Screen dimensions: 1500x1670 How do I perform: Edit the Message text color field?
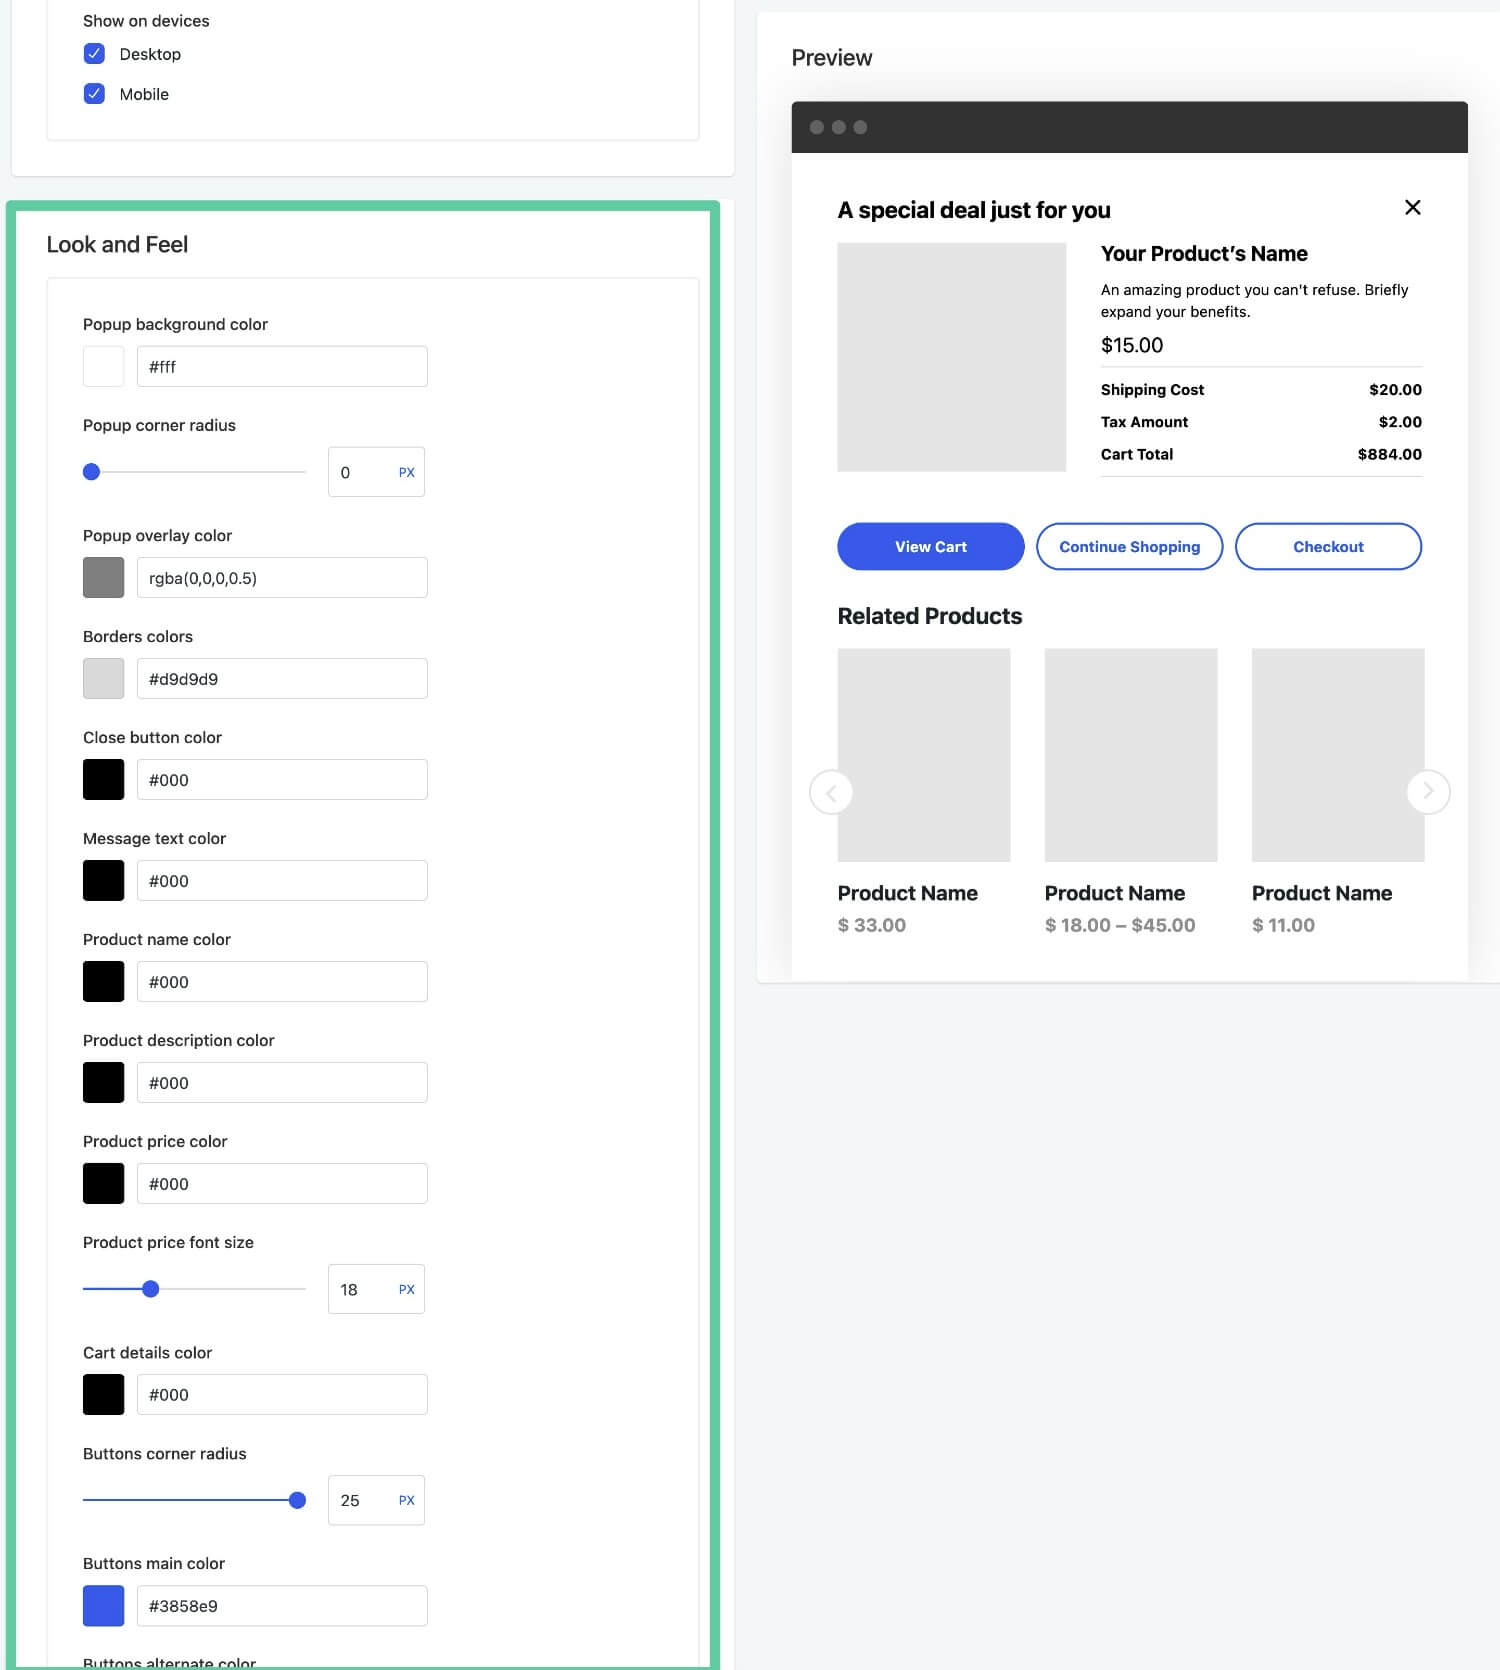[282, 881]
